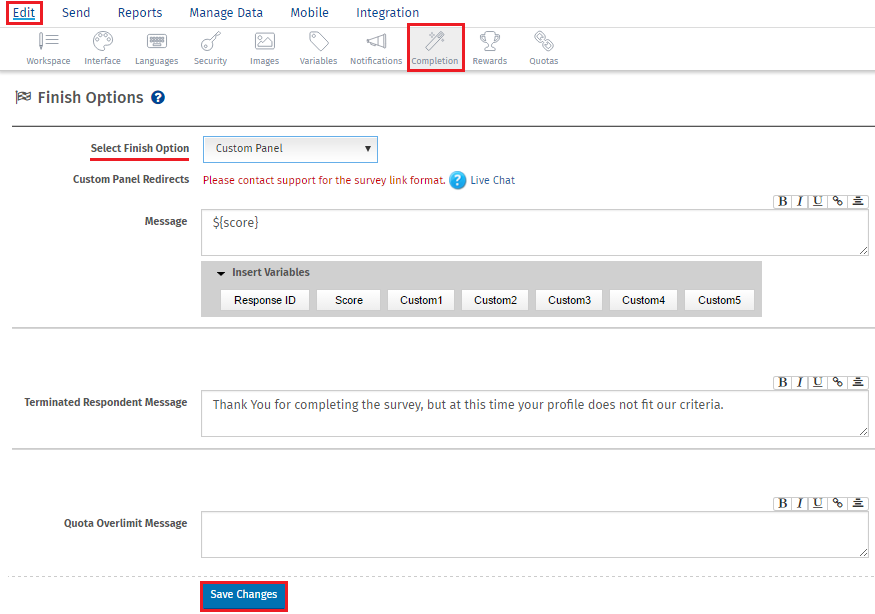Collapse the Insert Variables section
This screenshot has height=614, width=875.
tap(221, 273)
